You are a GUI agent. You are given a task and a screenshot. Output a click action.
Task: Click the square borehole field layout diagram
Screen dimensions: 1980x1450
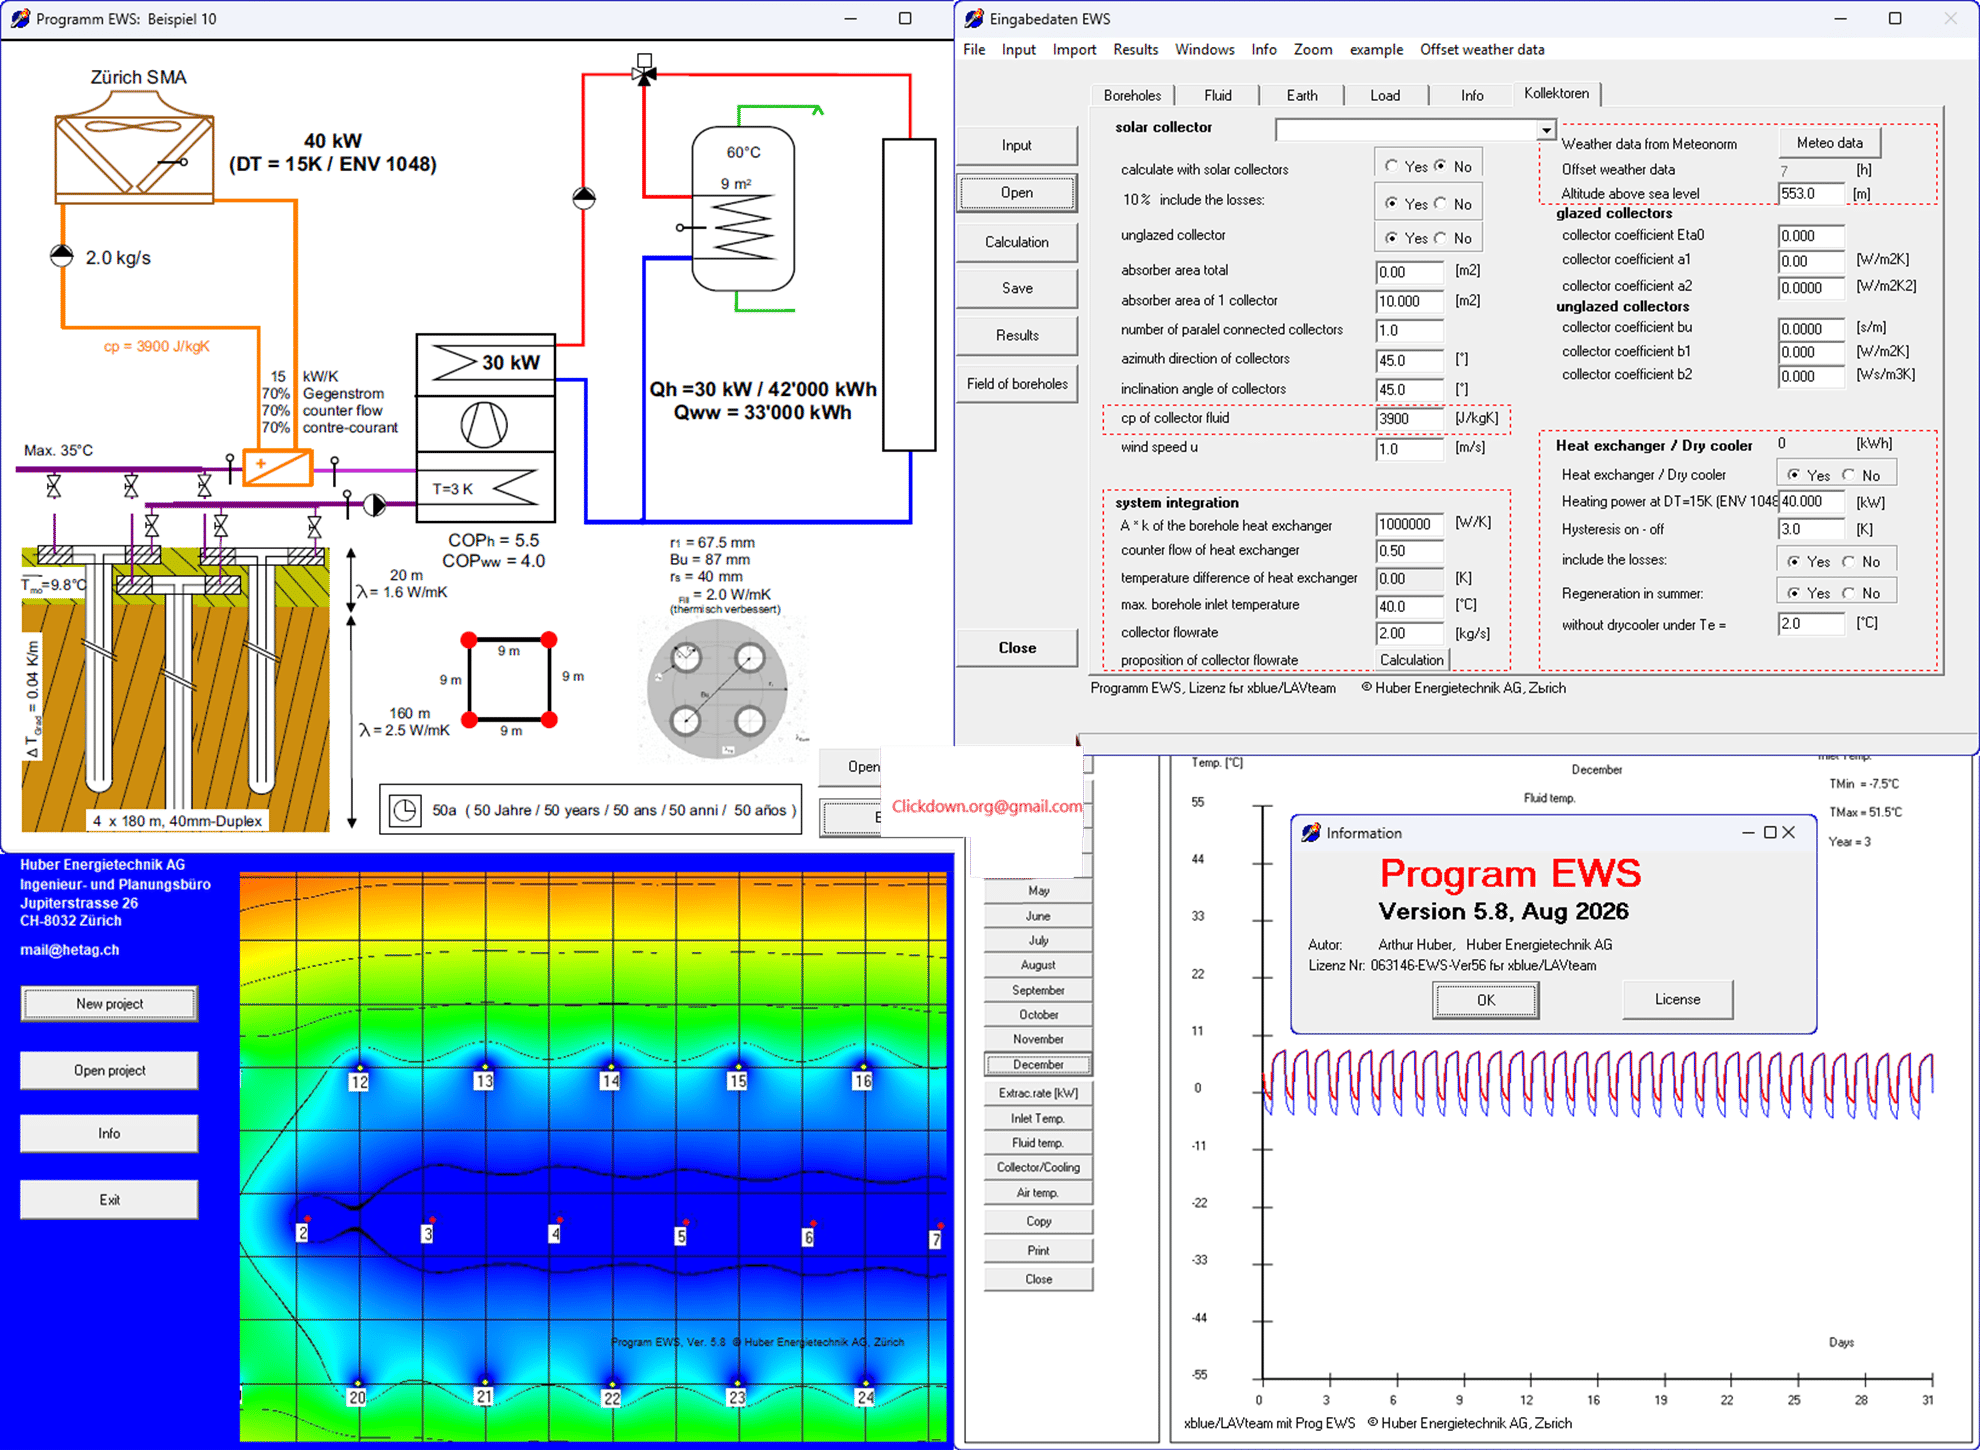[x=509, y=679]
